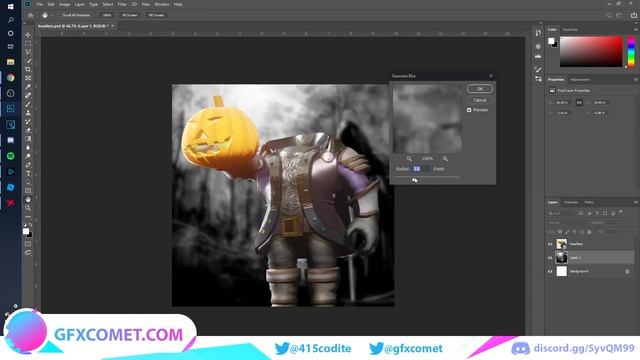Image resolution: width=640 pixels, height=360 pixels.
Task: Hide Layer 1 visibility eye
Action: (550, 258)
